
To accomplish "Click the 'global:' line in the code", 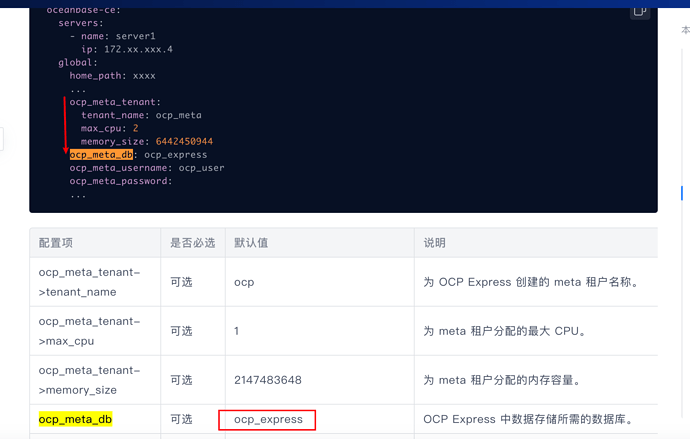I will (78, 62).
